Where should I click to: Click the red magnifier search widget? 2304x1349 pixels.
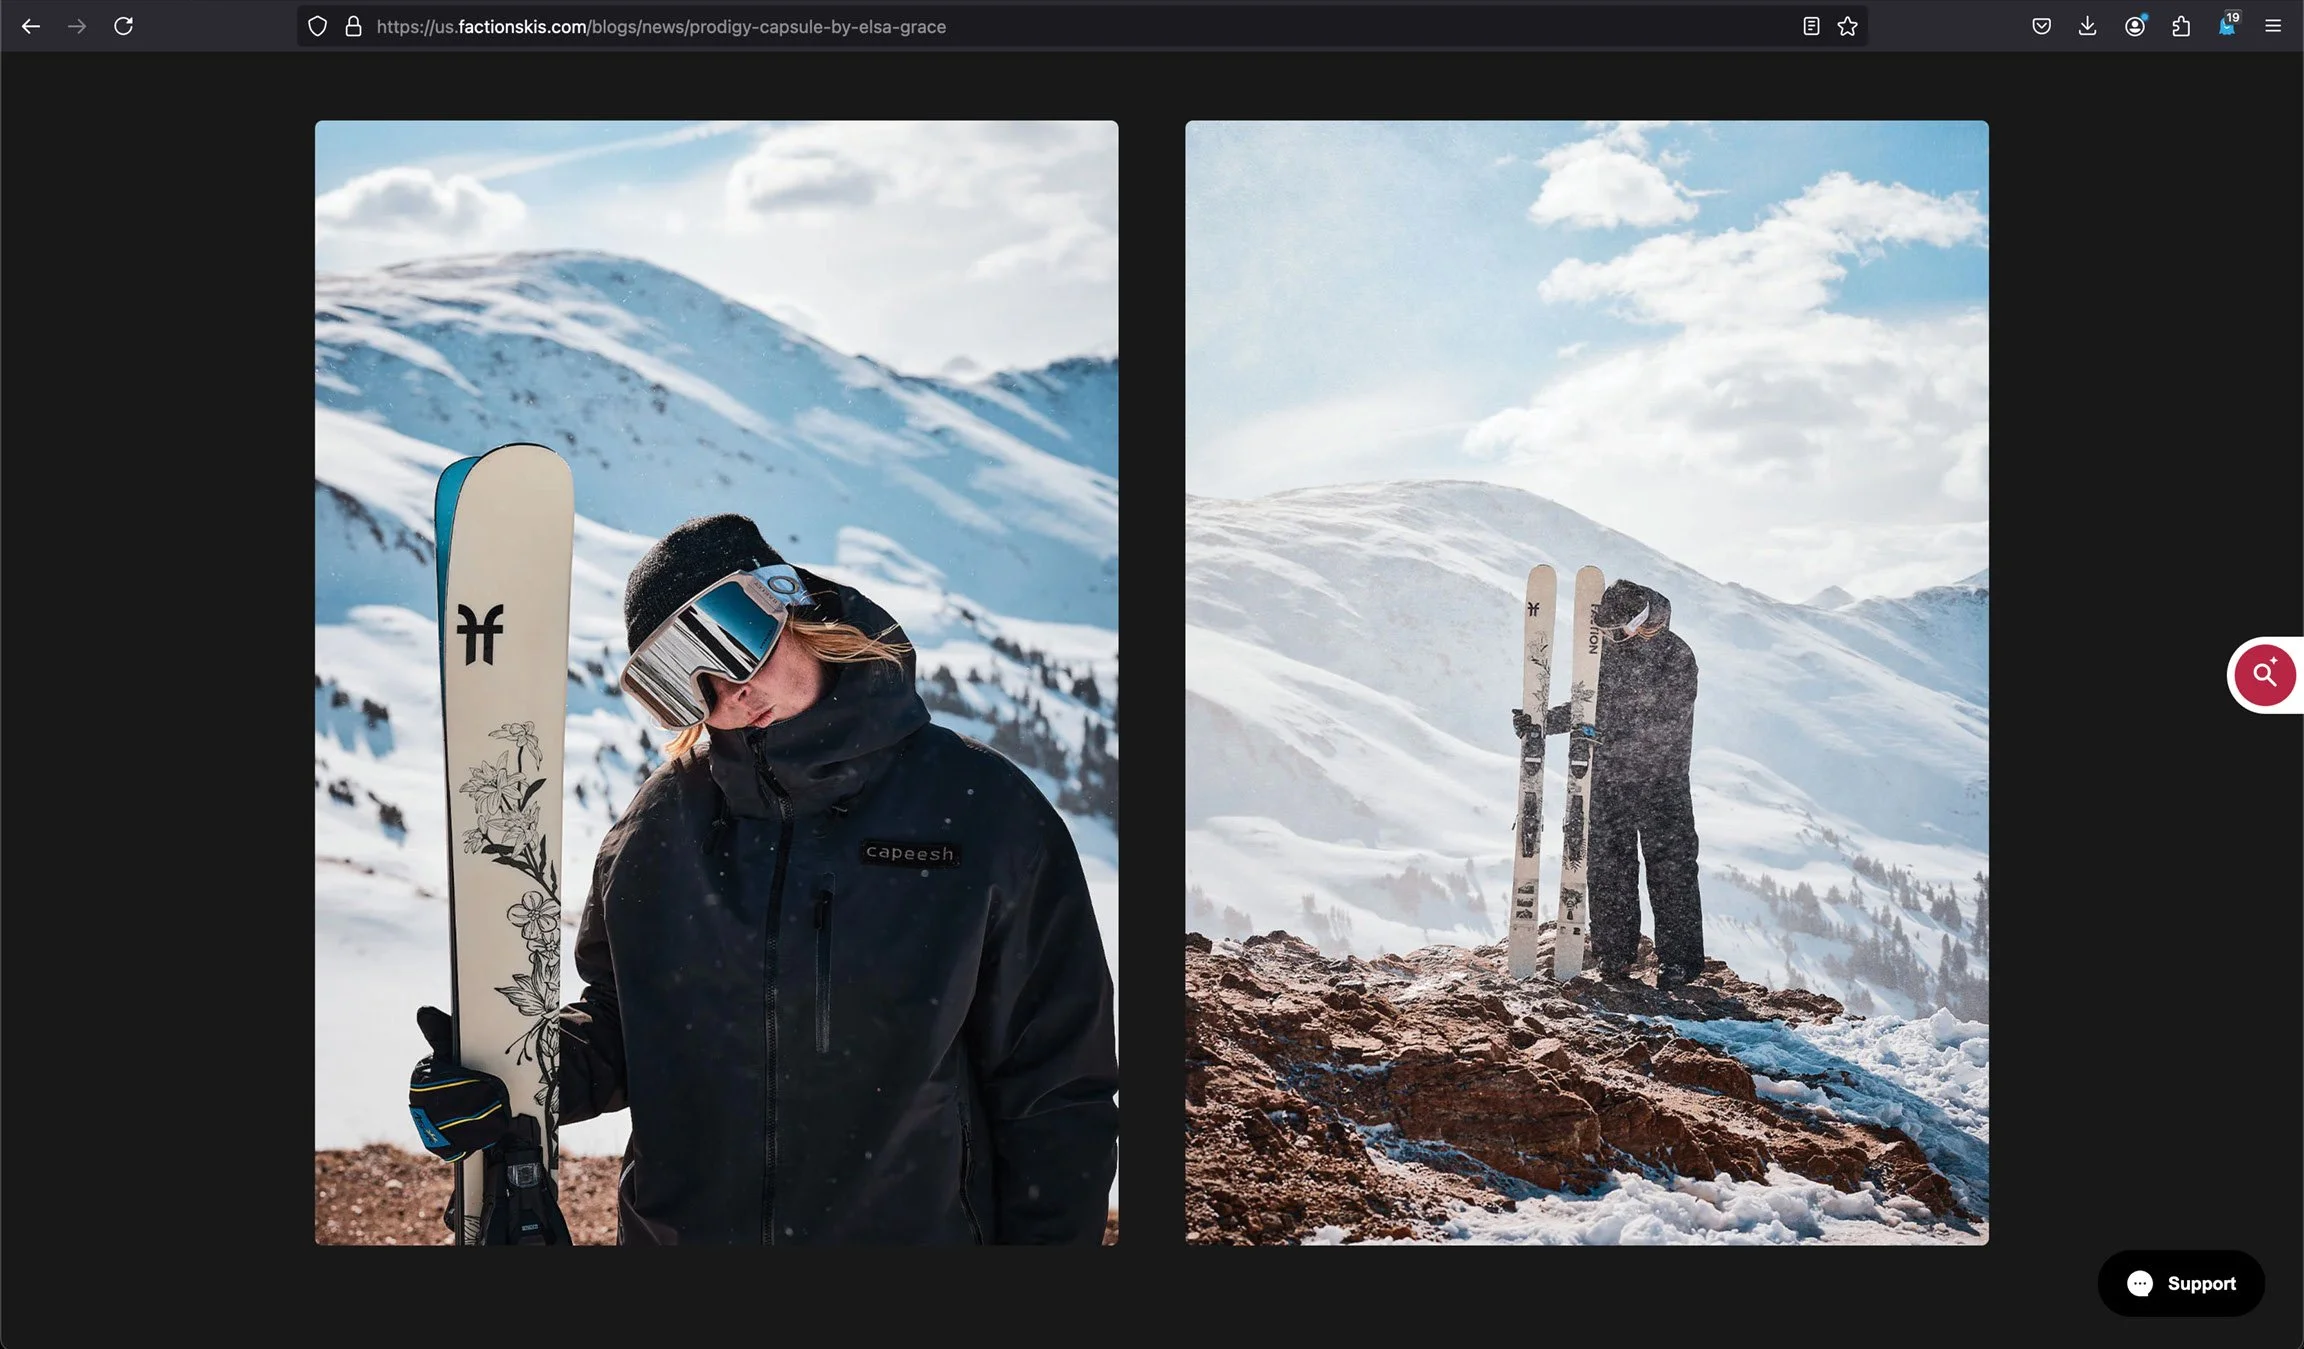pos(2264,675)
